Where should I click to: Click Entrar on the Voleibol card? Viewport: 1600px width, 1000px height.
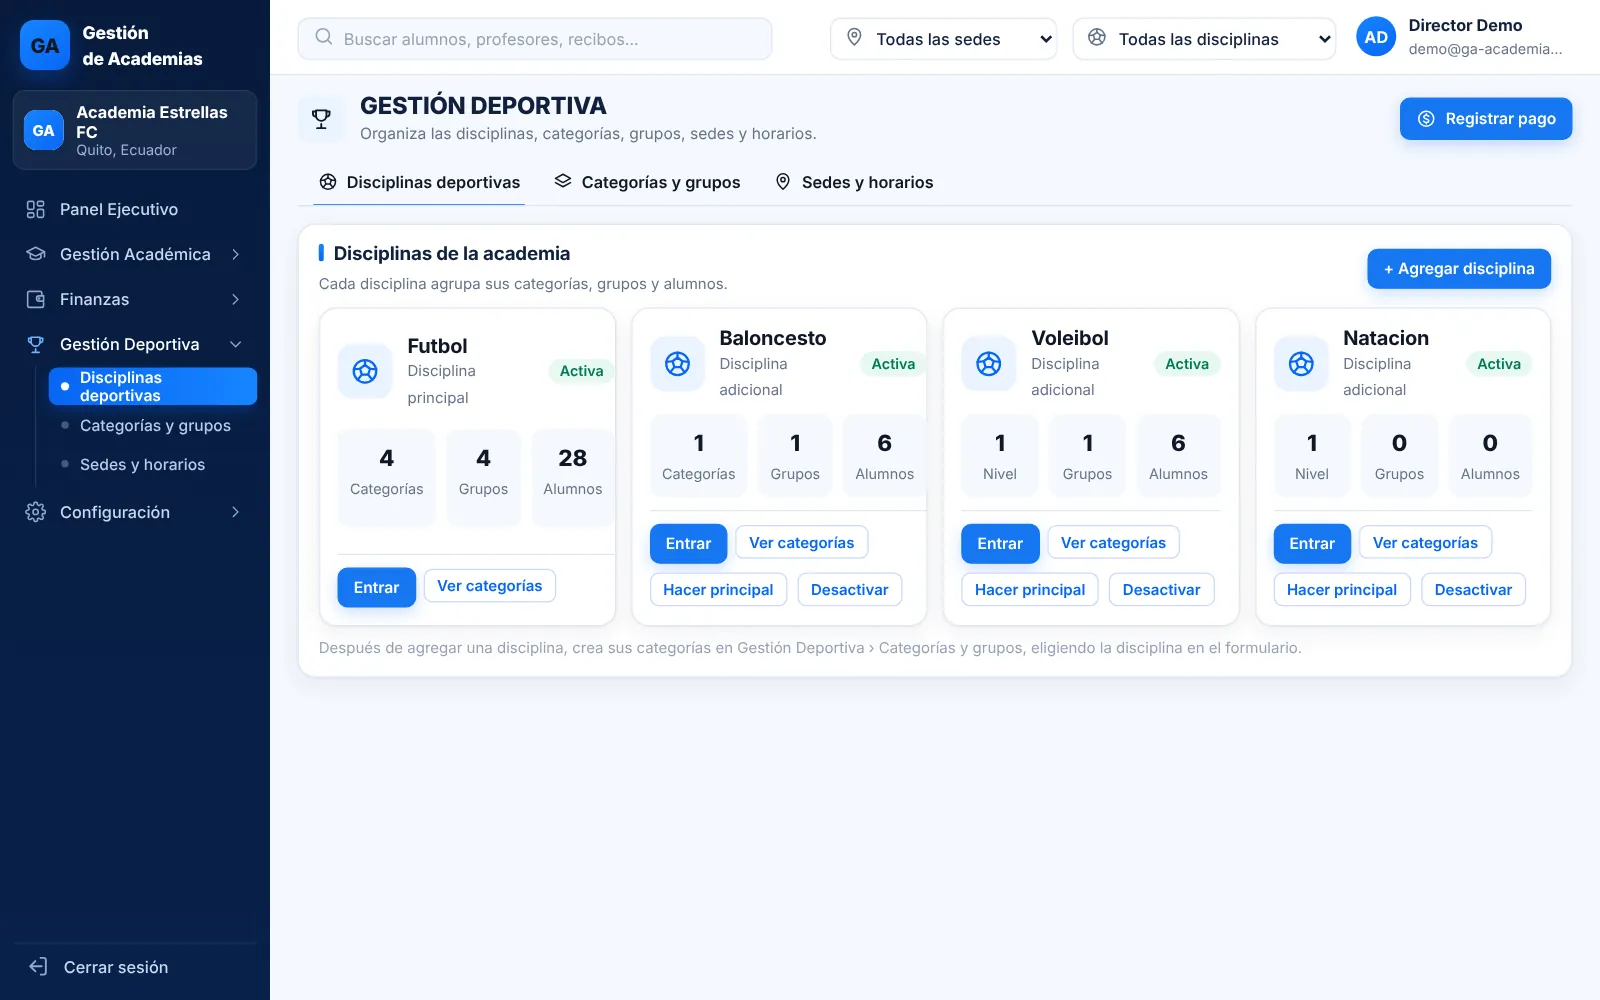point(1000,543)
